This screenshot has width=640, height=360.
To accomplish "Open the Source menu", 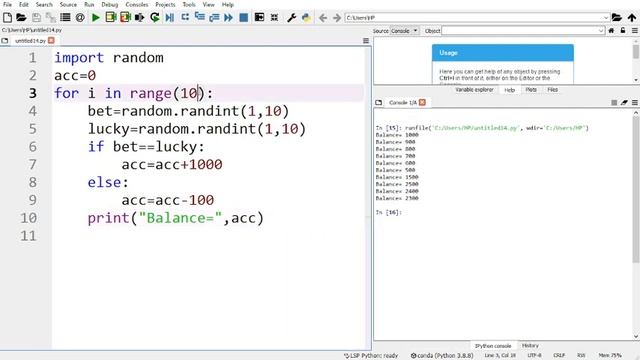I will pos(68,4).
